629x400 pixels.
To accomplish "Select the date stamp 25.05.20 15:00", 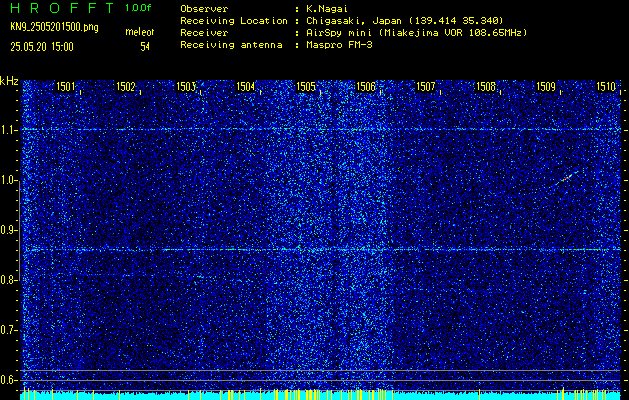I will click(x=42, y=47).
